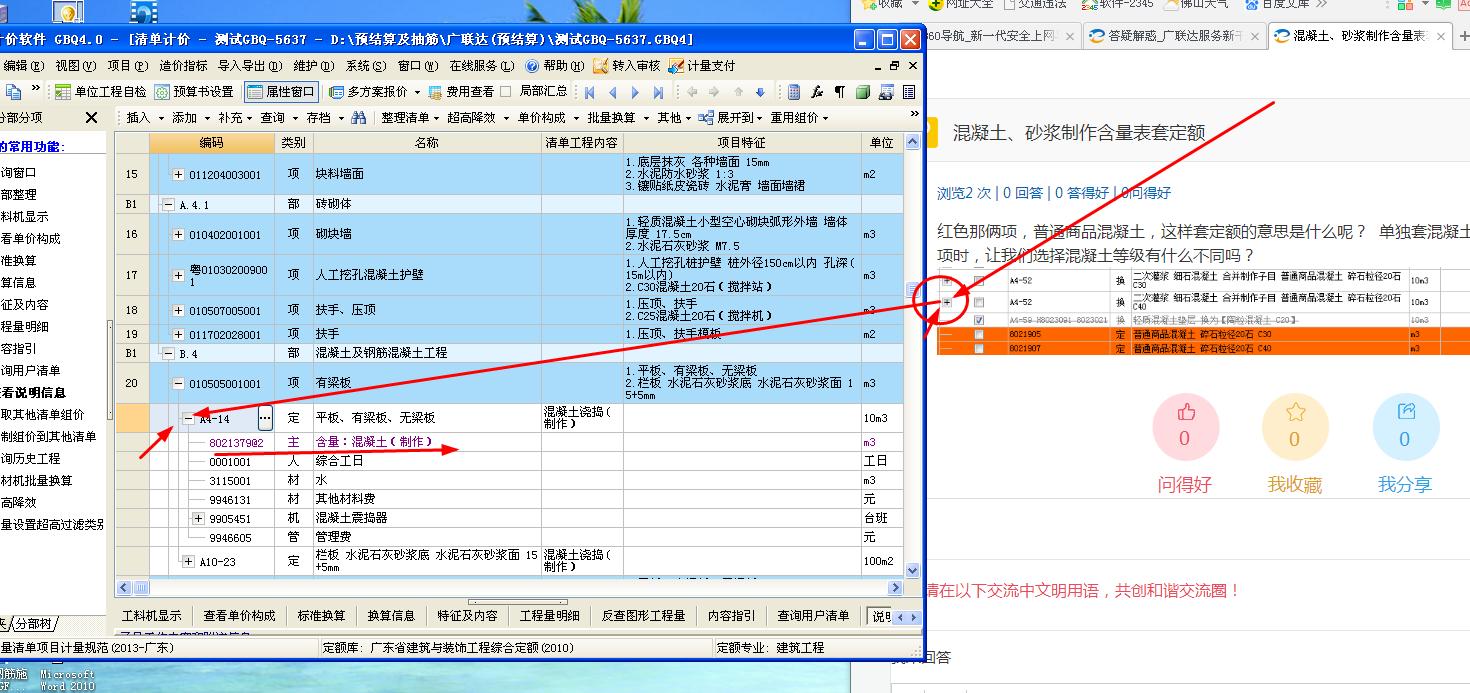
Task: Click 转入审核 toolbar icon
Action: tap(626, 66)
